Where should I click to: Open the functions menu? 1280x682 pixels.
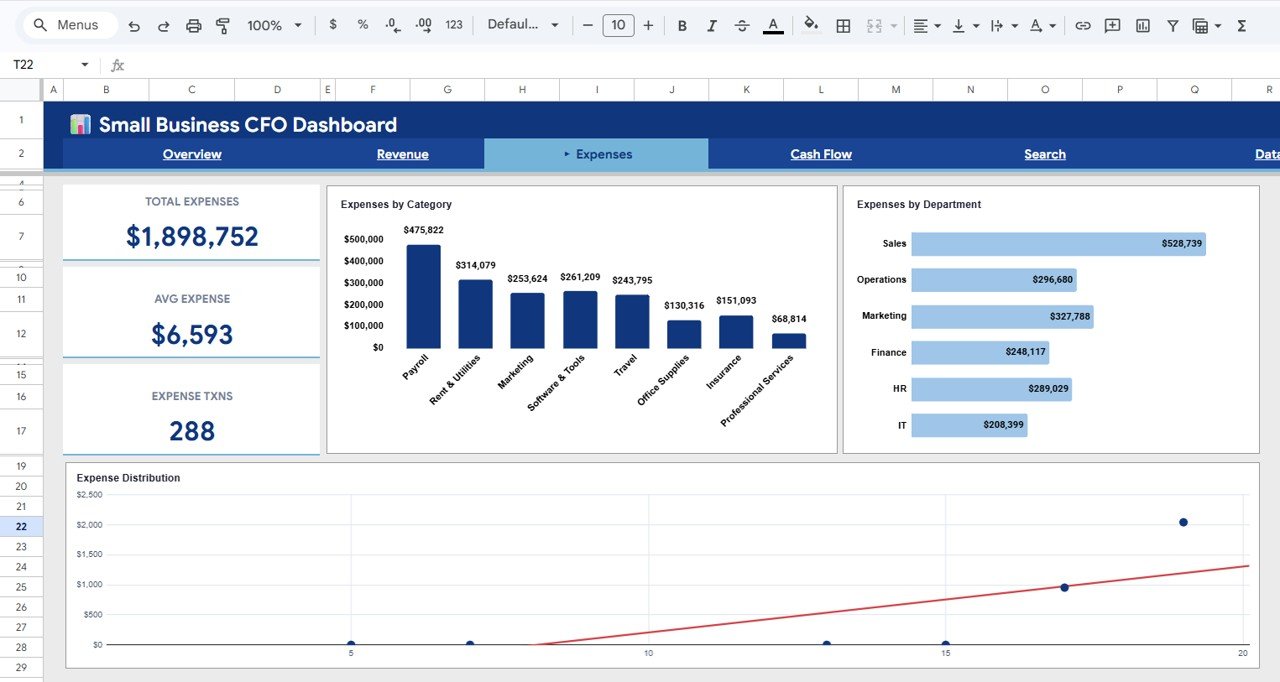pos(1240,25)
